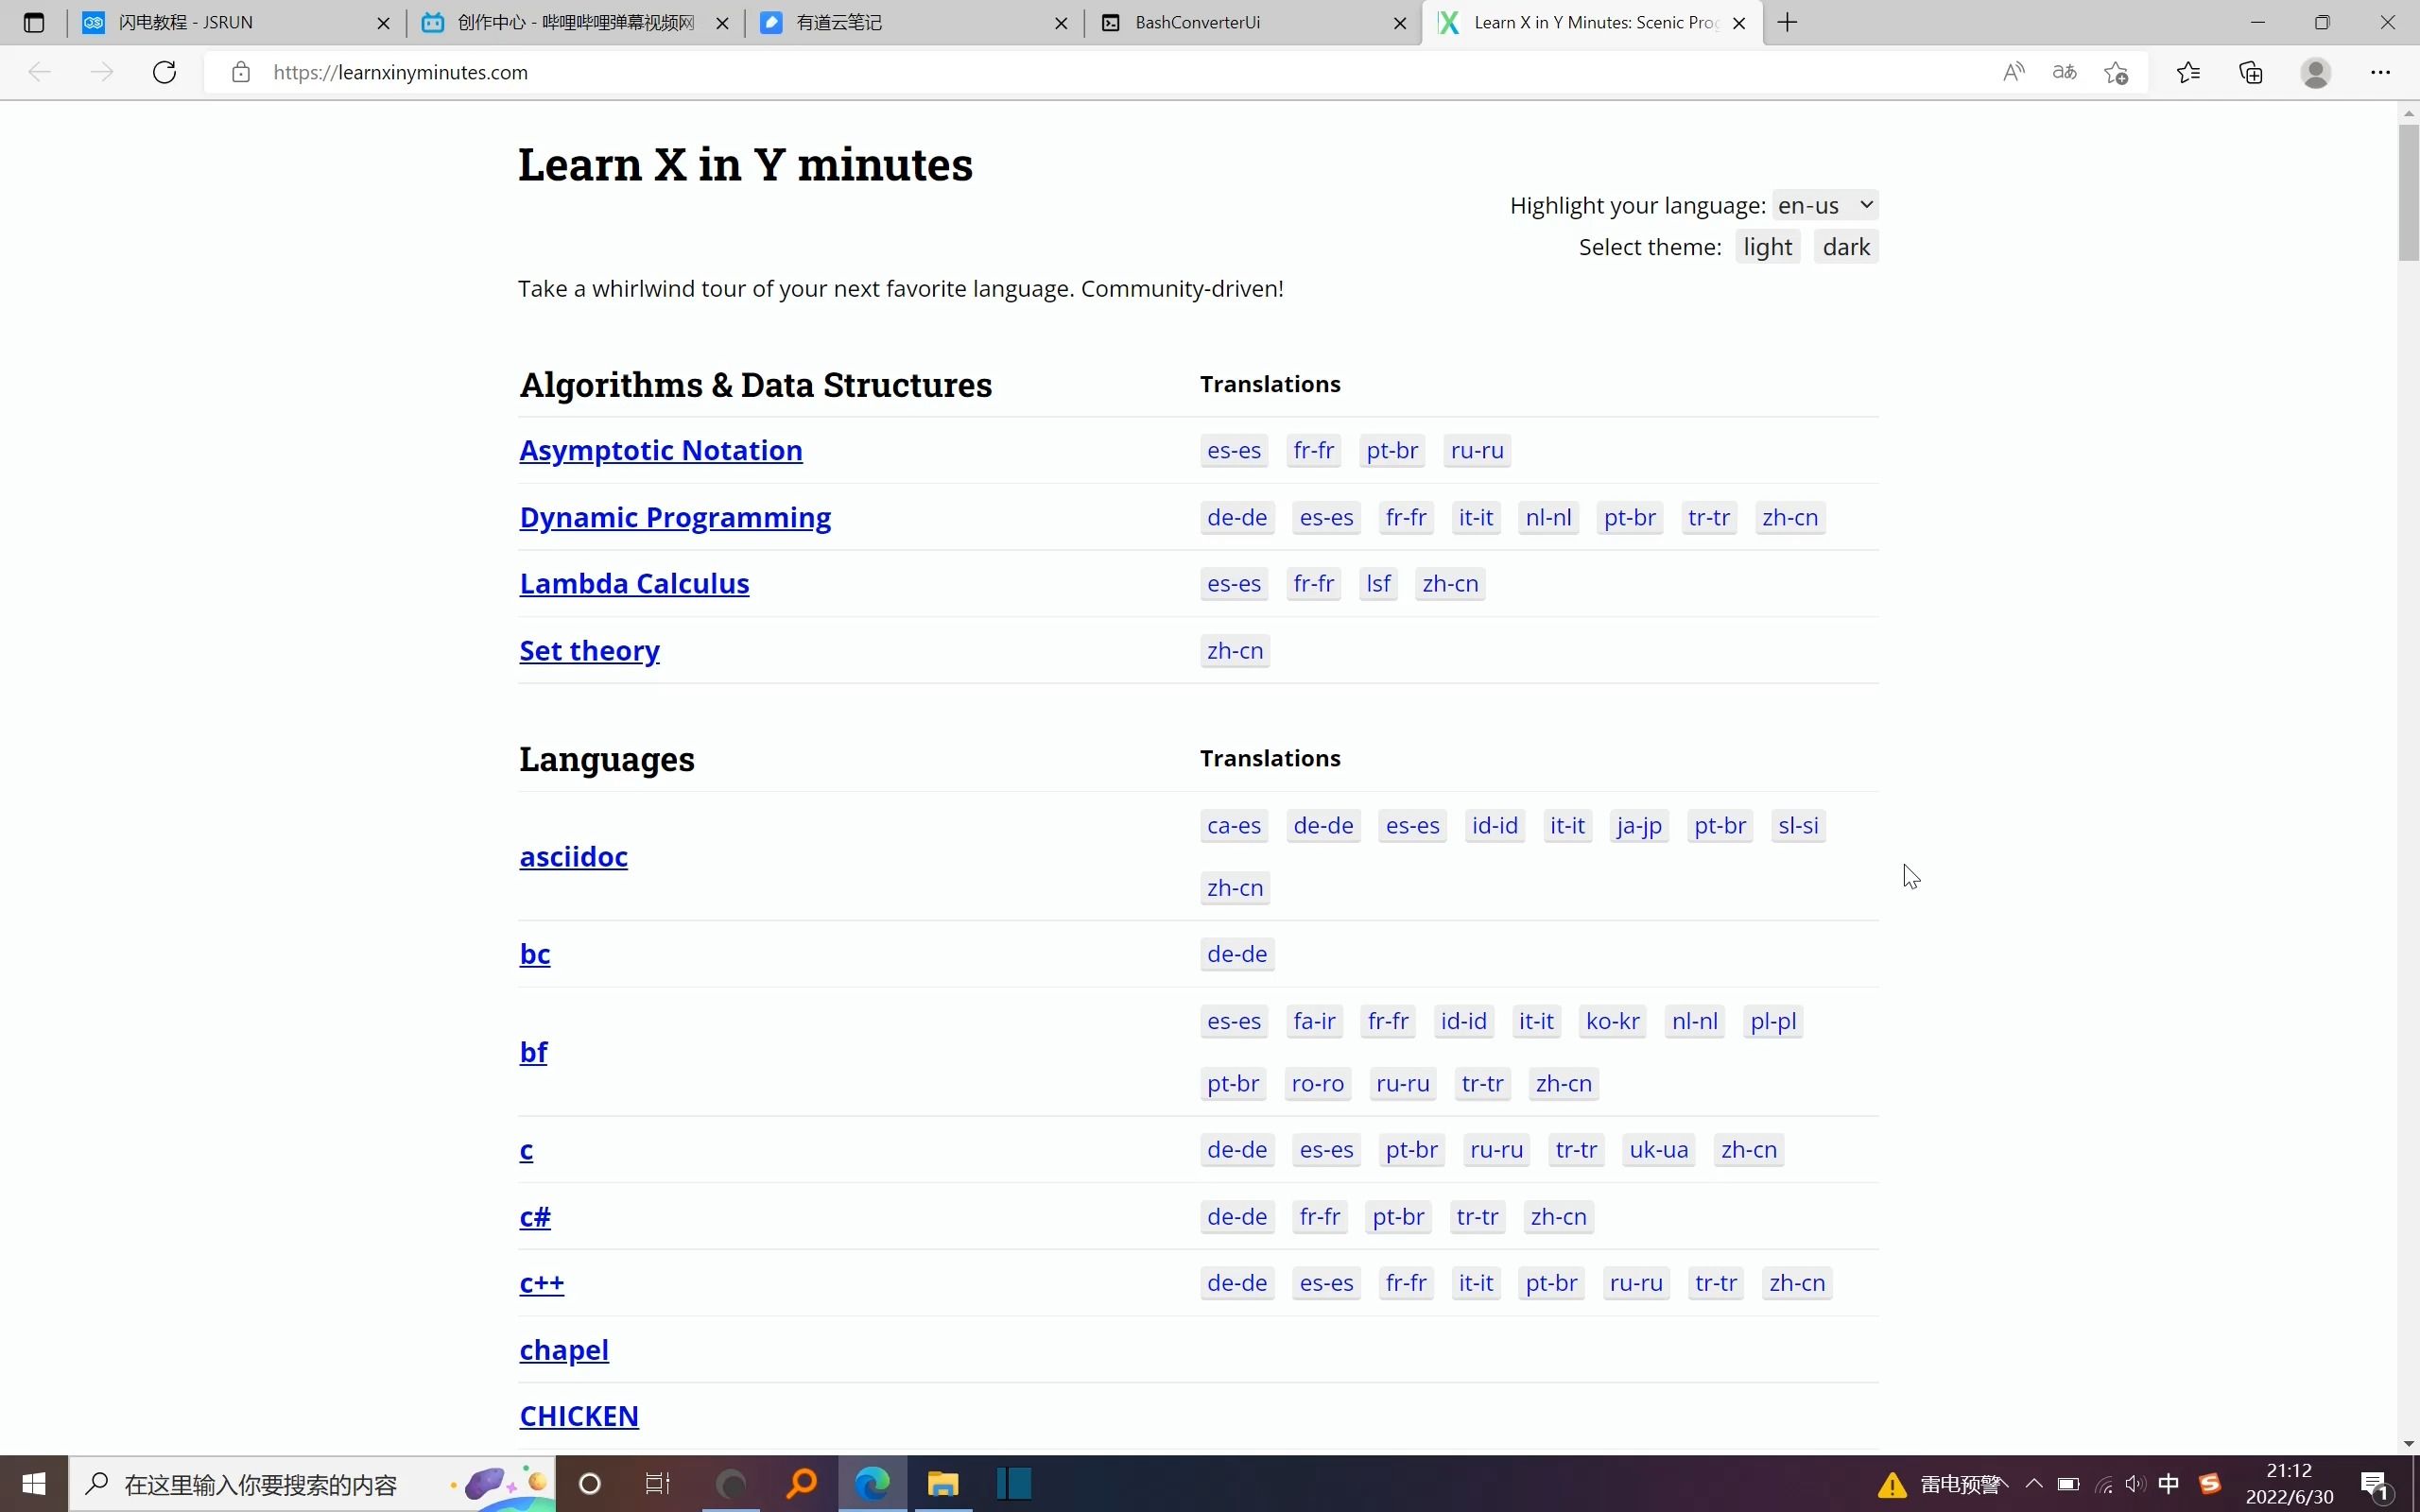The image size is (2420, 1512).
Task: Click the Read aloud icon in address bar
Action: coord(2013,72)
